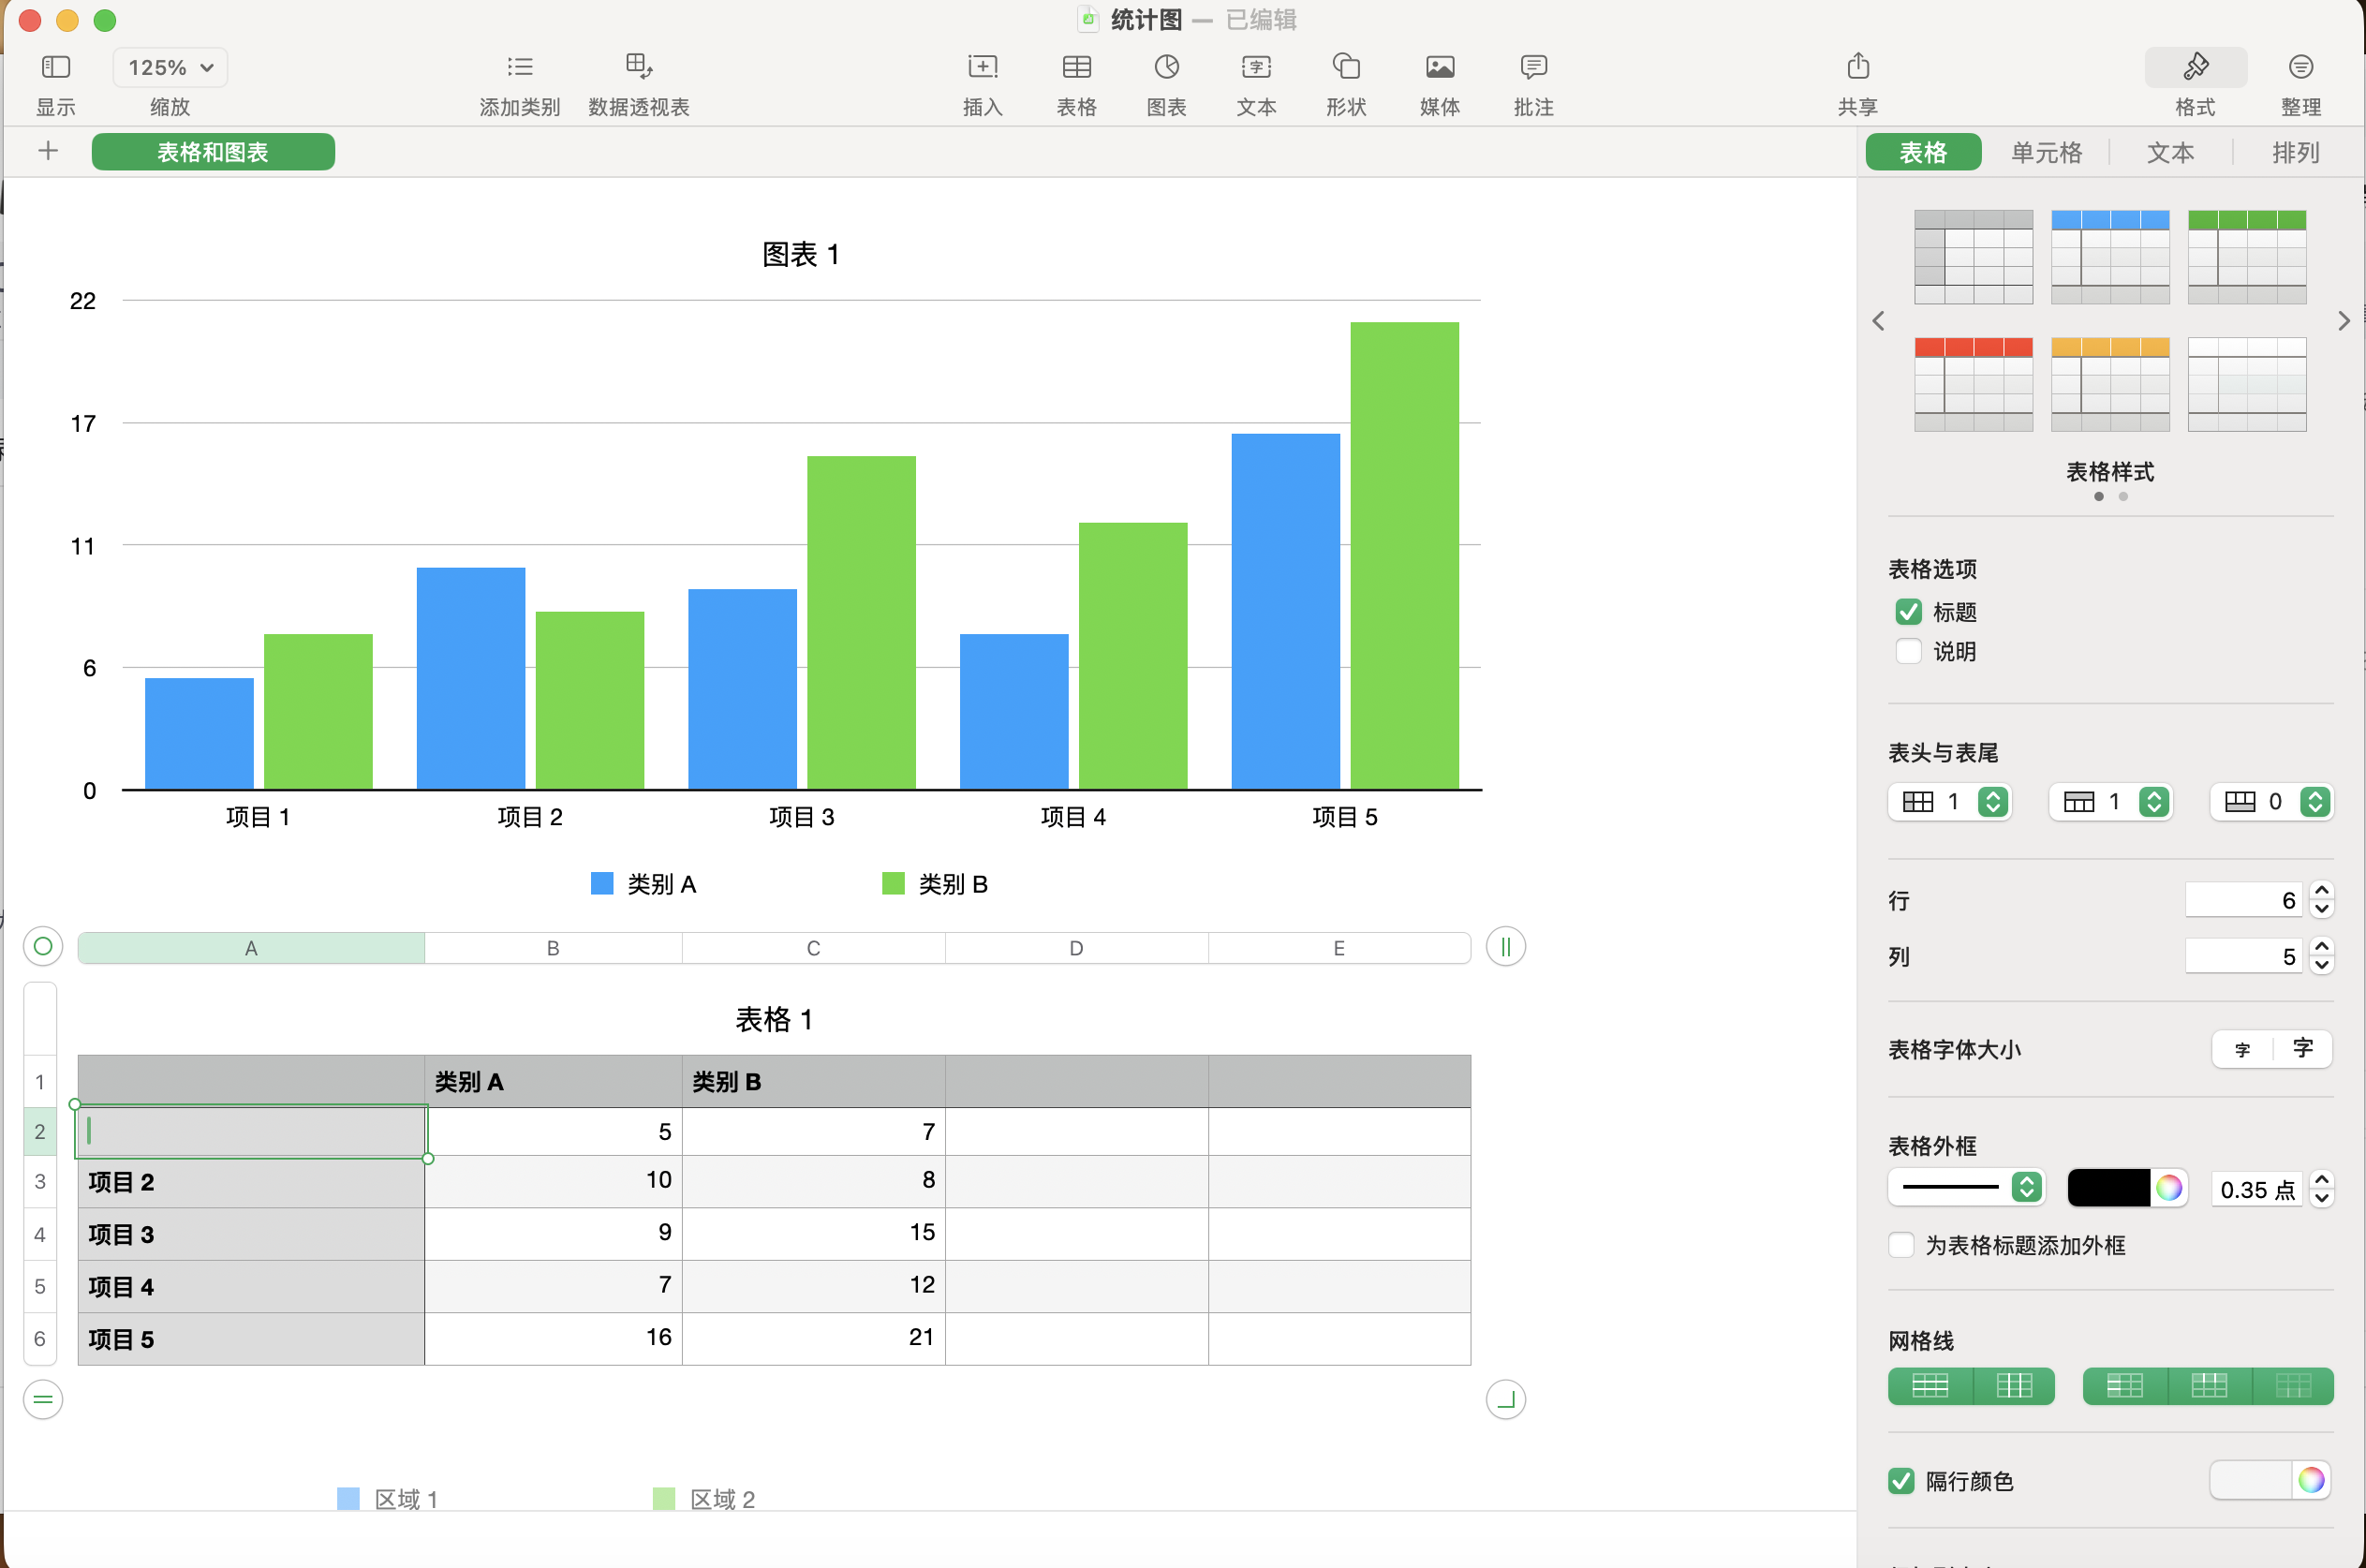Switch to the 文本 inspector tab
Image resolution: width=2366 pixels, height=1568 pixels.
(x=2170, y=152)
